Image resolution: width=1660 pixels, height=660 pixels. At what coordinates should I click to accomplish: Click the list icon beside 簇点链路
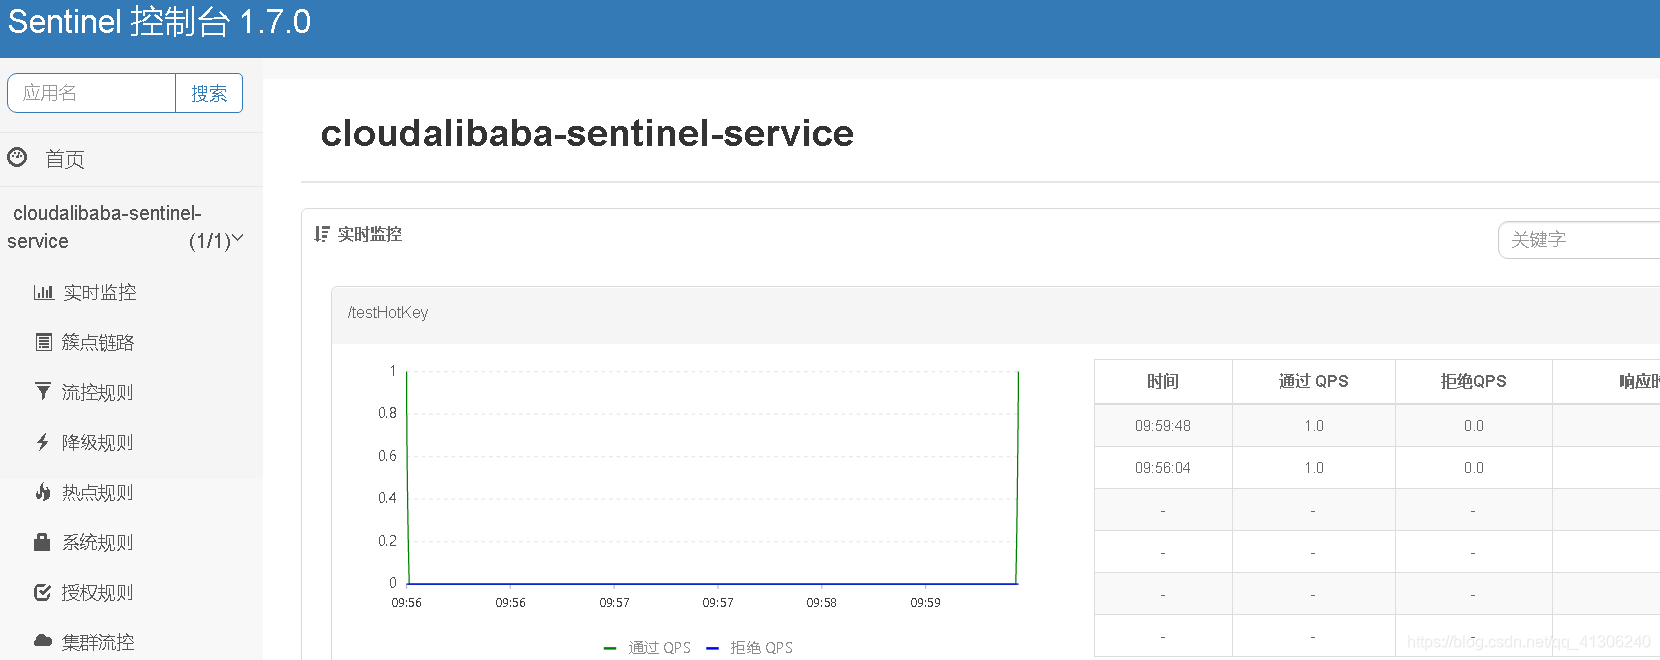click(43, 342)
